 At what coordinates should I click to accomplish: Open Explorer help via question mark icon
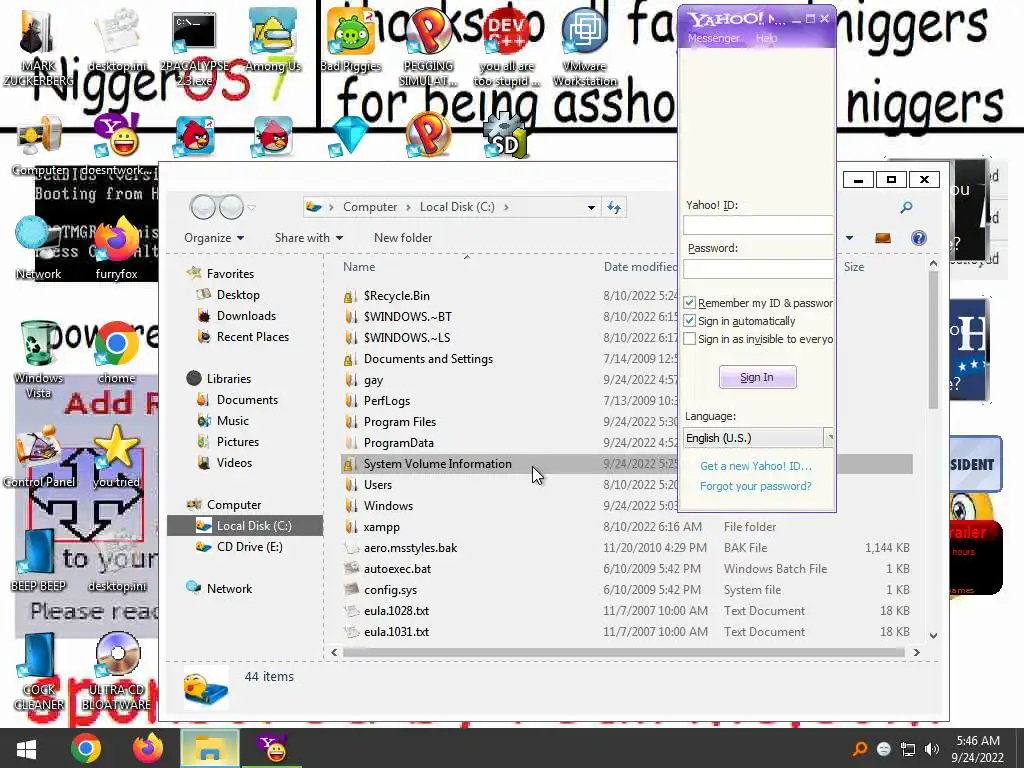(918, 238)
